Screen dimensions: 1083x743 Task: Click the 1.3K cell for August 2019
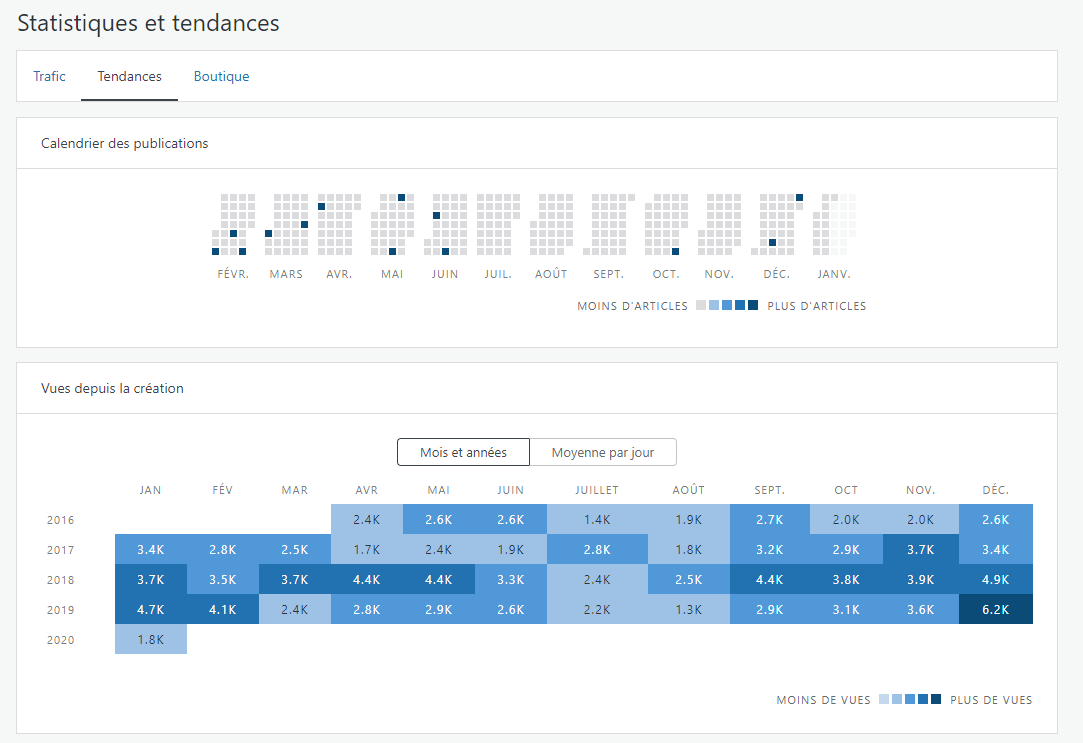coord(689,610)
